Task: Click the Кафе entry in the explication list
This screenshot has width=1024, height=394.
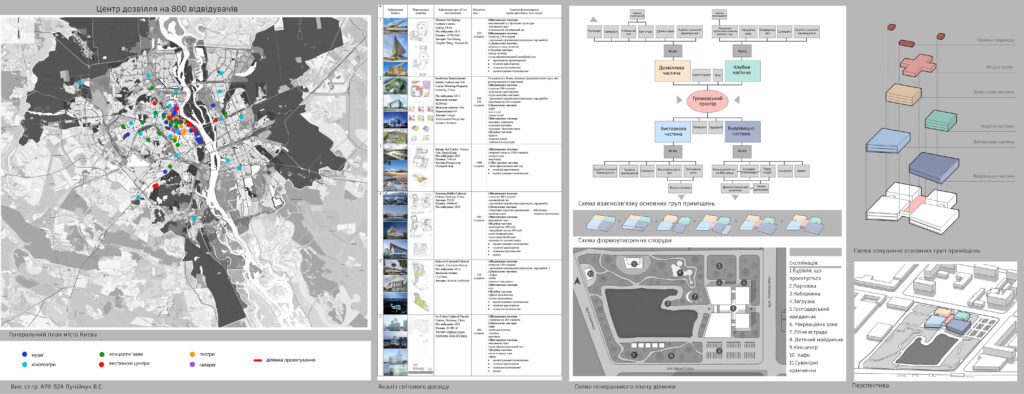Action: point(801,355)
